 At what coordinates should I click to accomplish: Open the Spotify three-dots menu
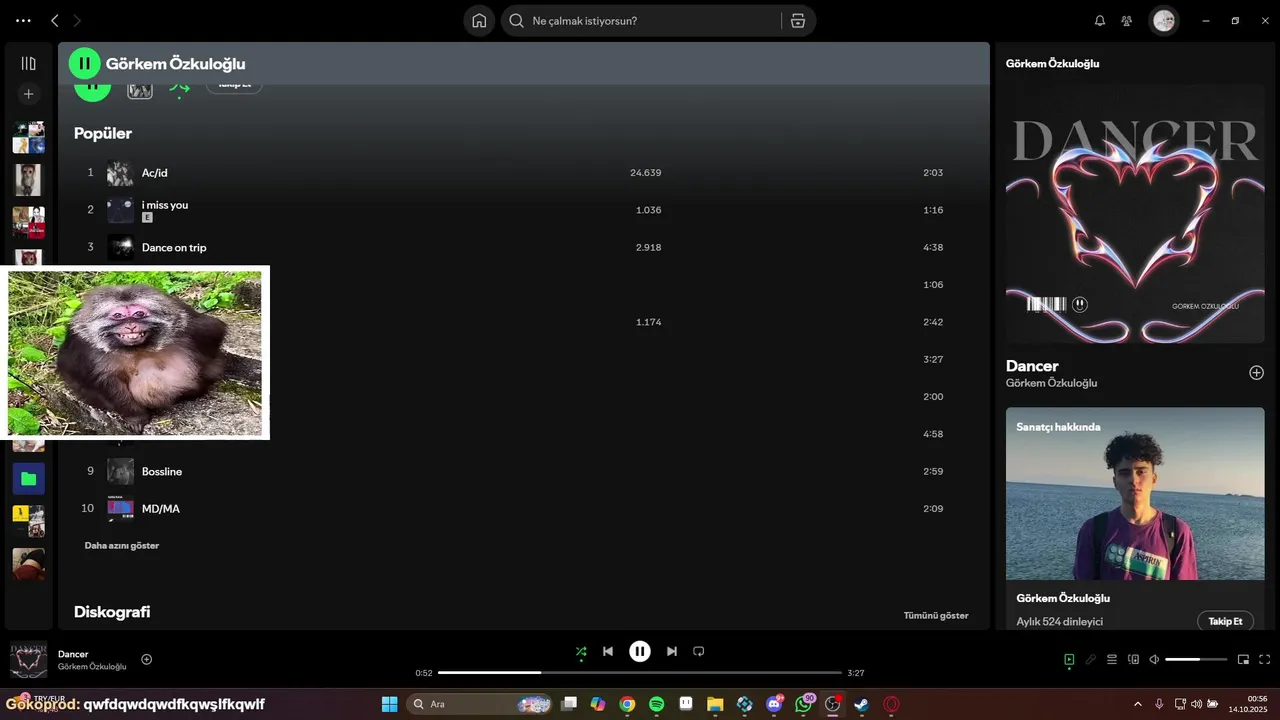[23, 20]
